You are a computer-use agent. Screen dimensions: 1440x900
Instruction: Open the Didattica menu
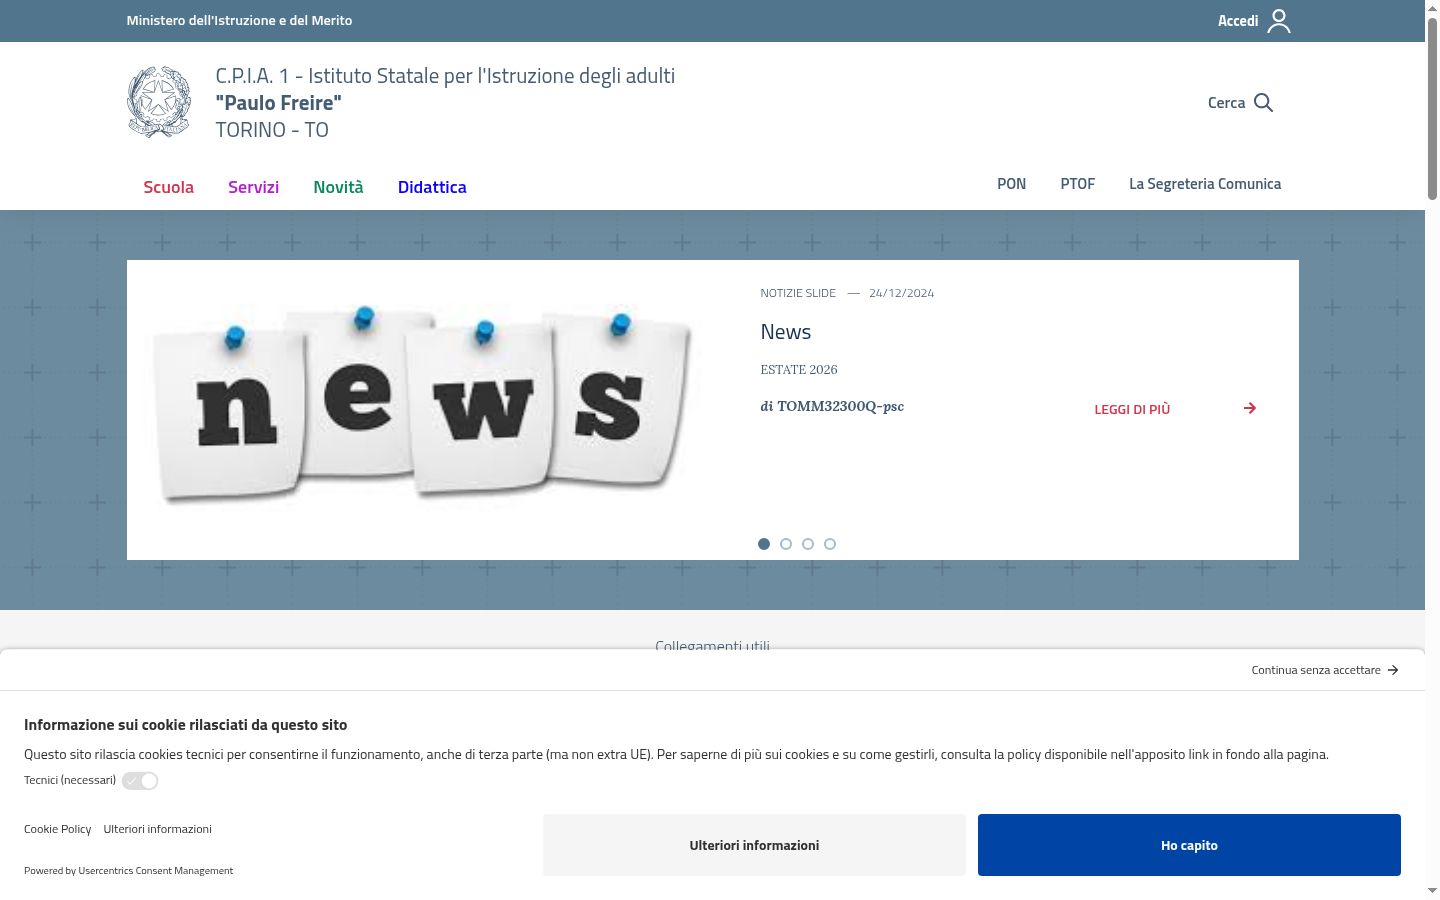[432, 187]
